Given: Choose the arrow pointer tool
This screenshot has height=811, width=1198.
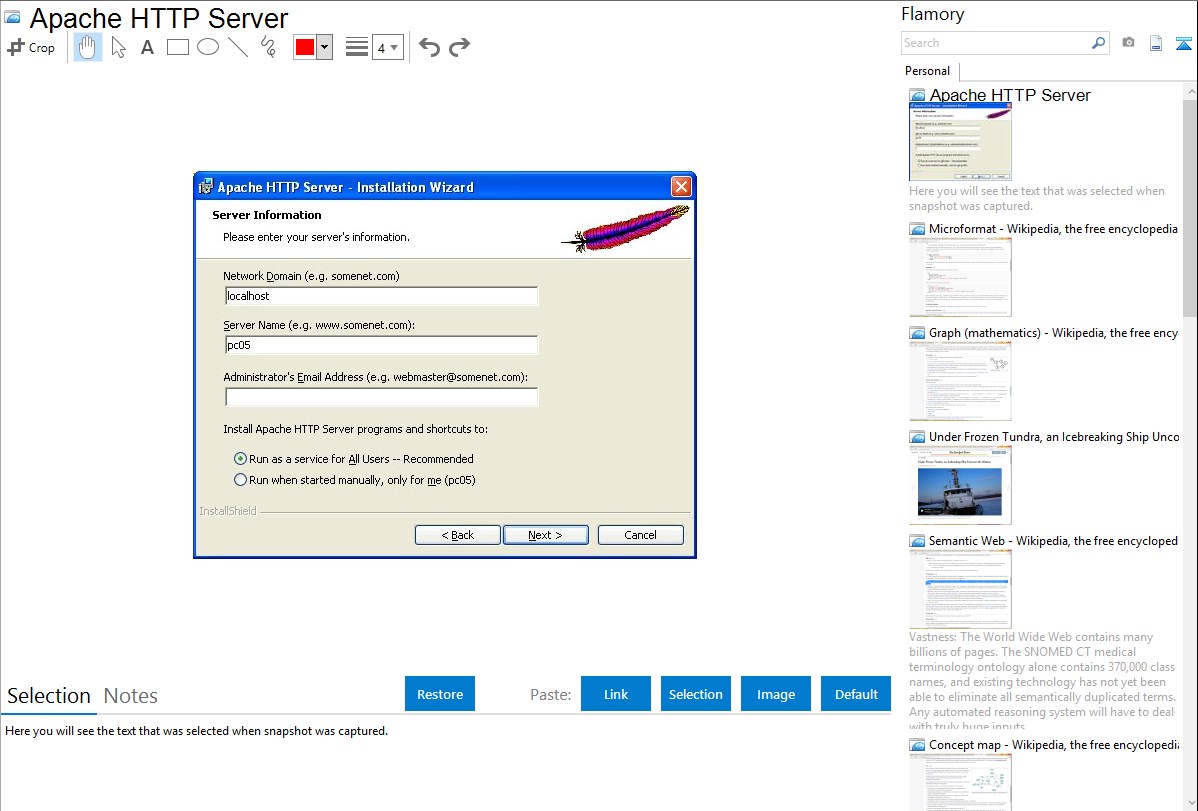Looking at the screenshot, I should point(118,47).
